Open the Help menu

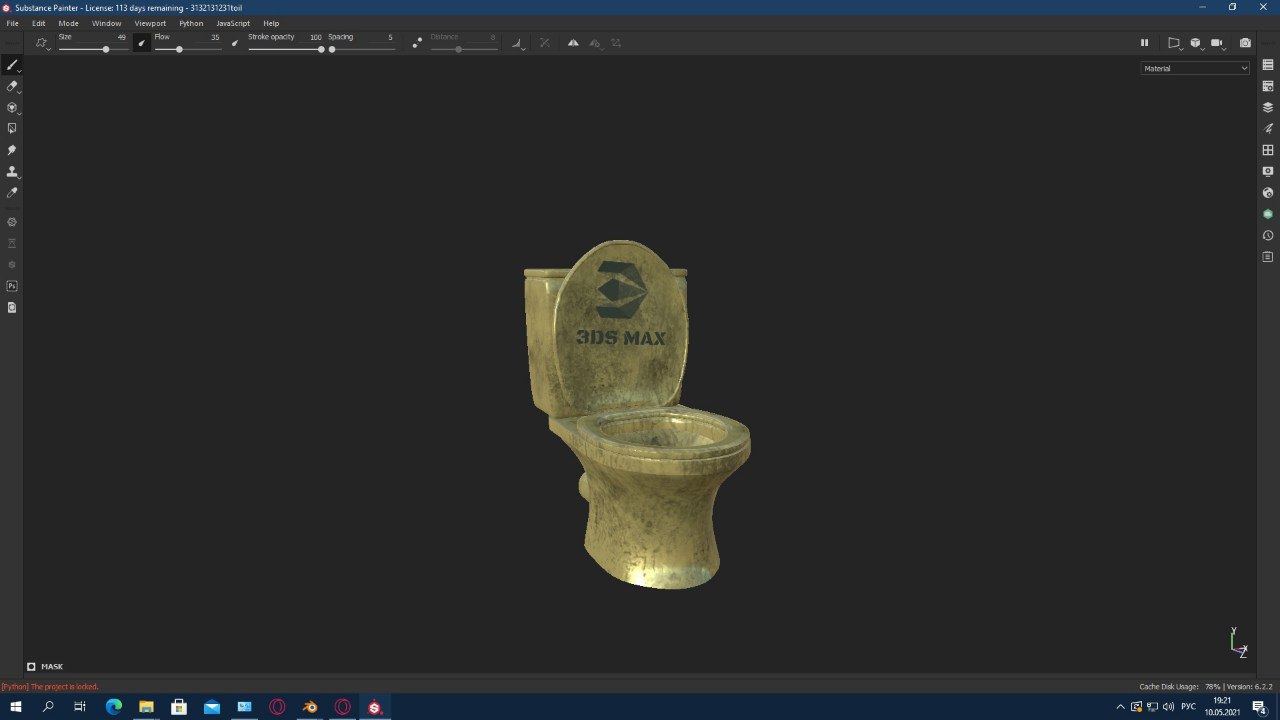271,23
